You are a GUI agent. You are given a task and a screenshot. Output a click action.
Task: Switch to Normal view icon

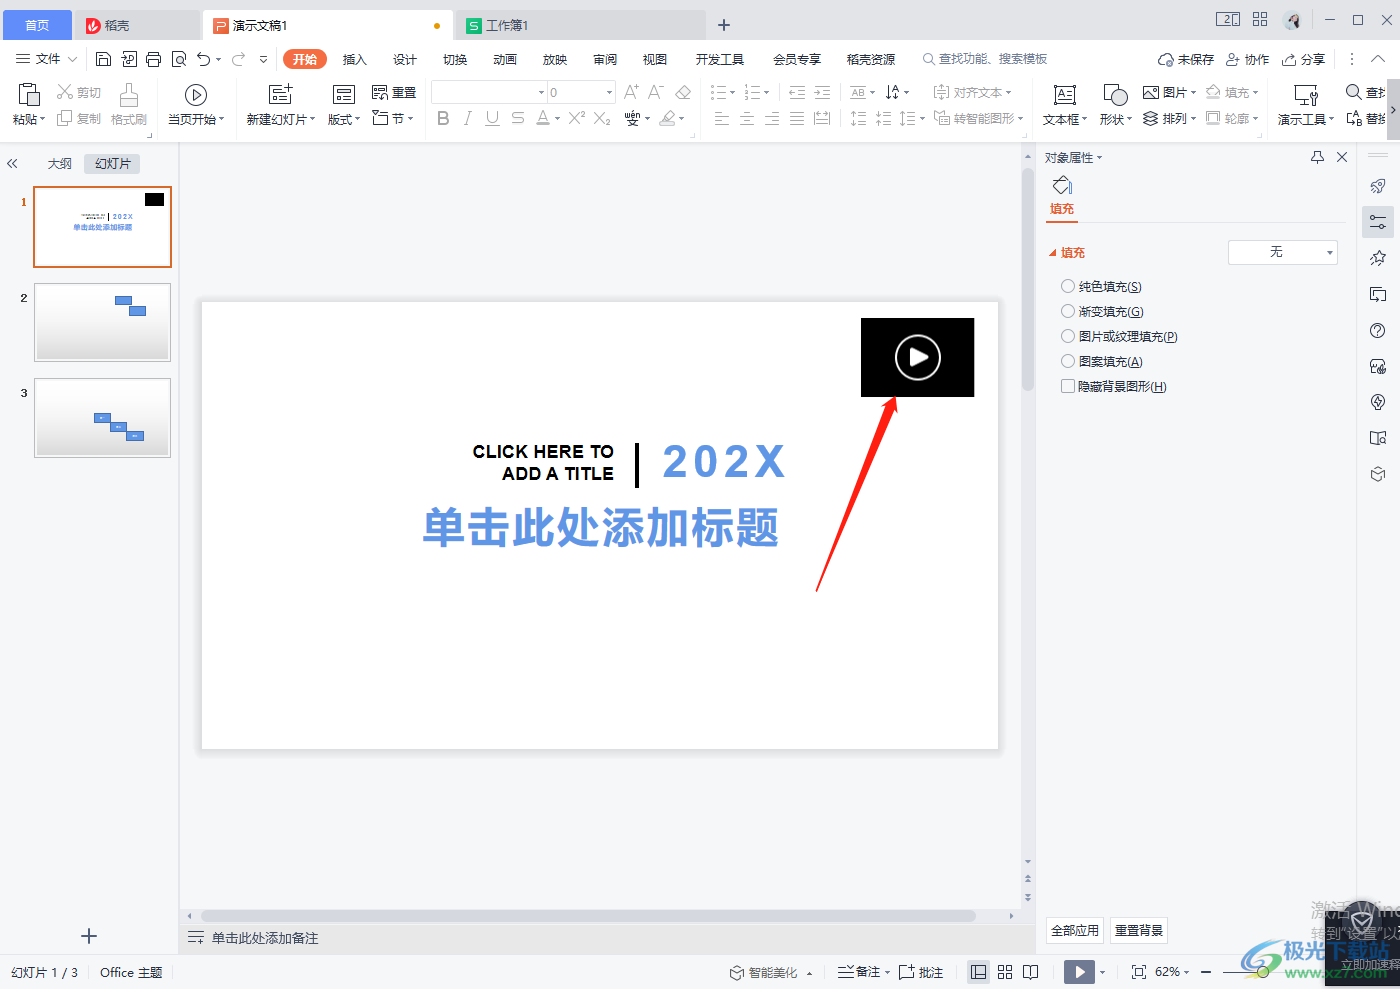pos(979,972)
